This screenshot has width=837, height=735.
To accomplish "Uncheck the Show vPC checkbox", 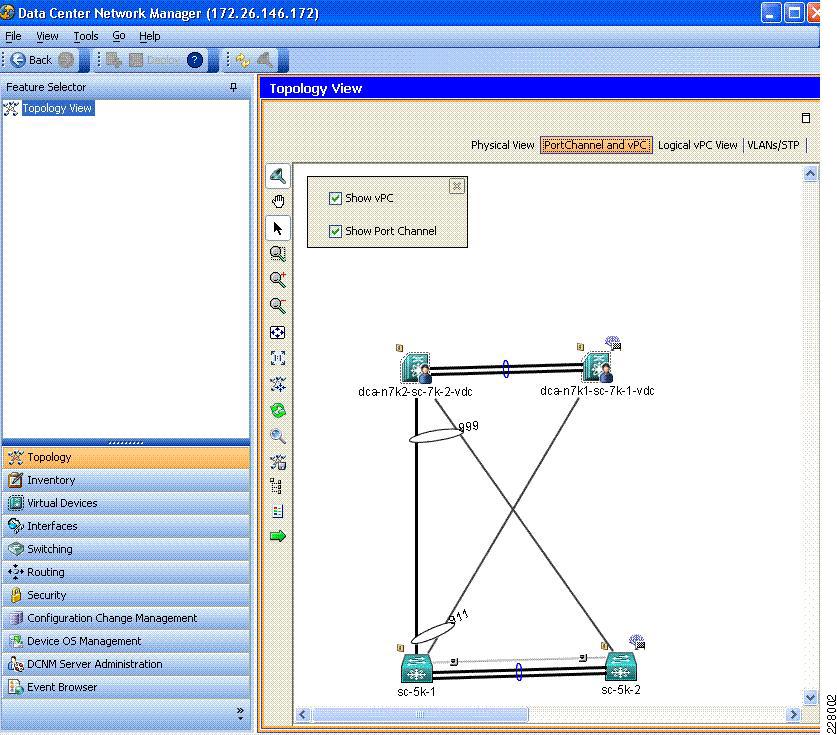I will [x=335, y=199].
